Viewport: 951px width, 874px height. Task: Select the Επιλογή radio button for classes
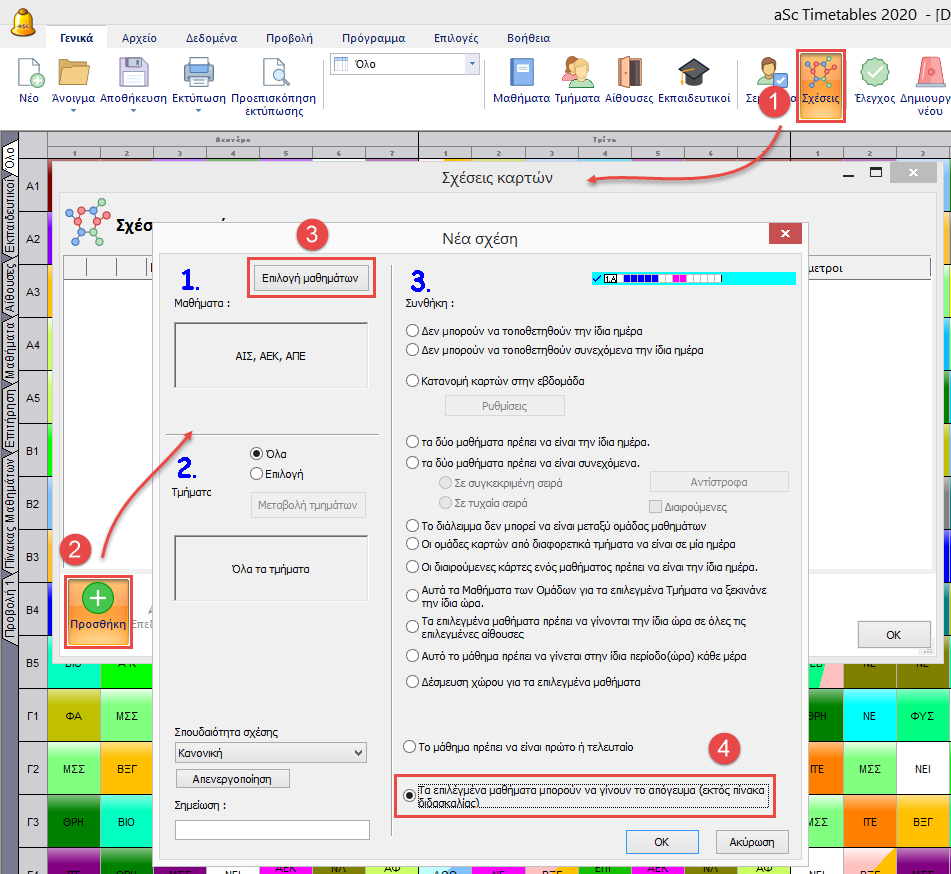[x=257, y=473]
